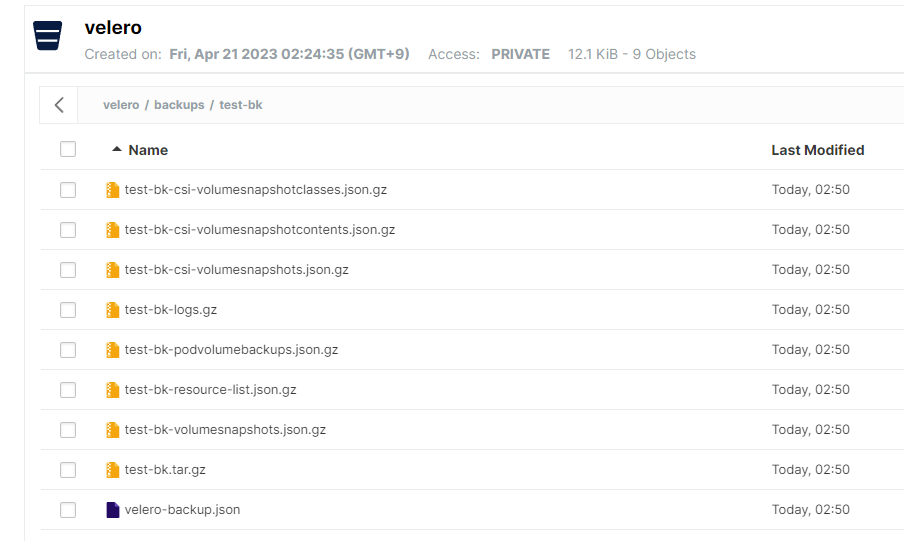
Task: Toggle the select-all checkbox in the header
Action: point(68,149)
